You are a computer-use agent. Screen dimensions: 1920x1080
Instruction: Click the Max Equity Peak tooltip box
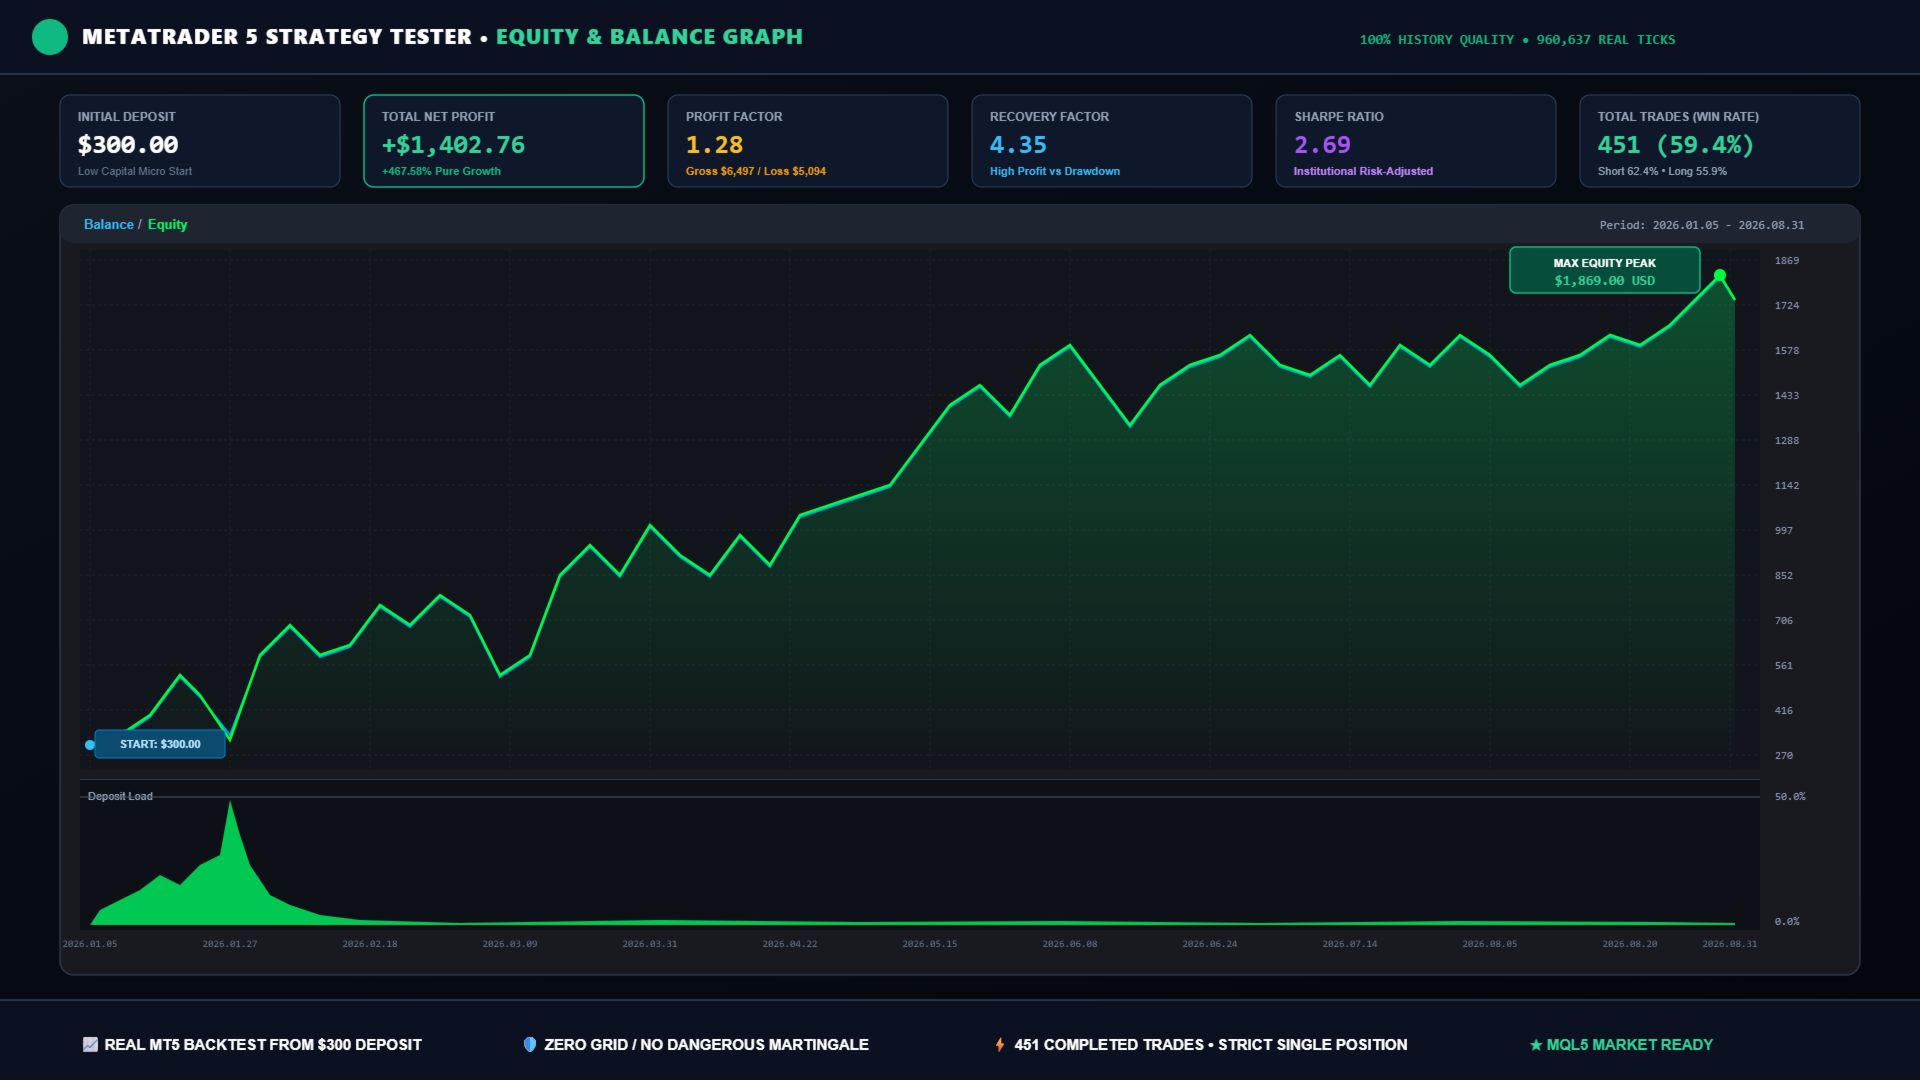coord(1605,270)
